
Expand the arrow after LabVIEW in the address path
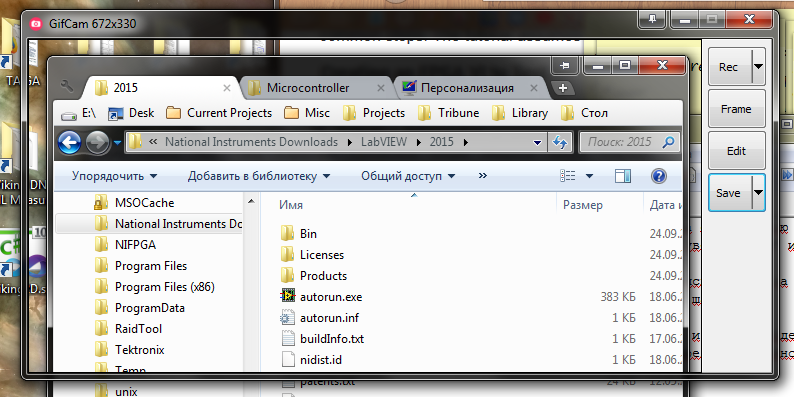(418, 142)
